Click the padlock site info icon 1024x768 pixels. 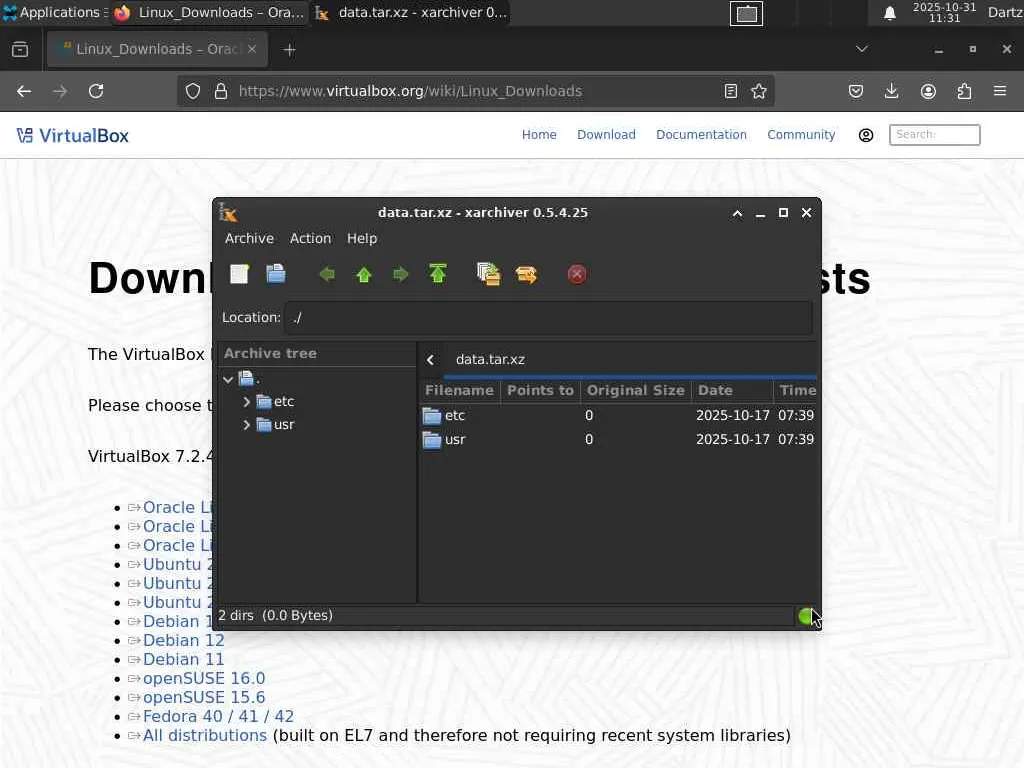point(221,91)
